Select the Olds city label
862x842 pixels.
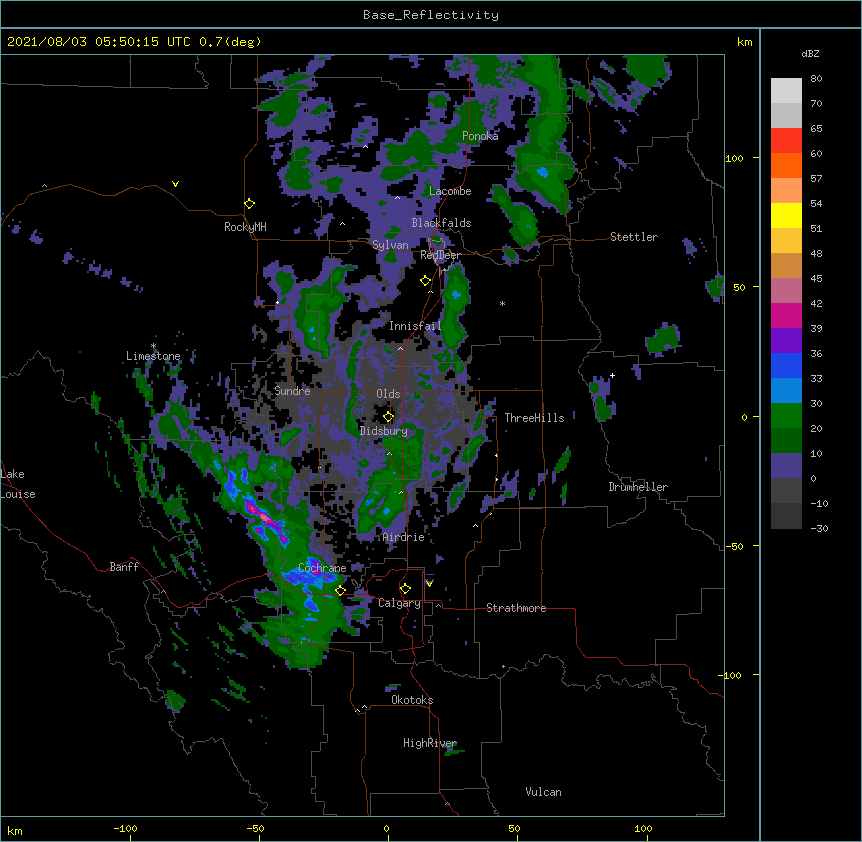pyautogui.click(x=388, y=394)
